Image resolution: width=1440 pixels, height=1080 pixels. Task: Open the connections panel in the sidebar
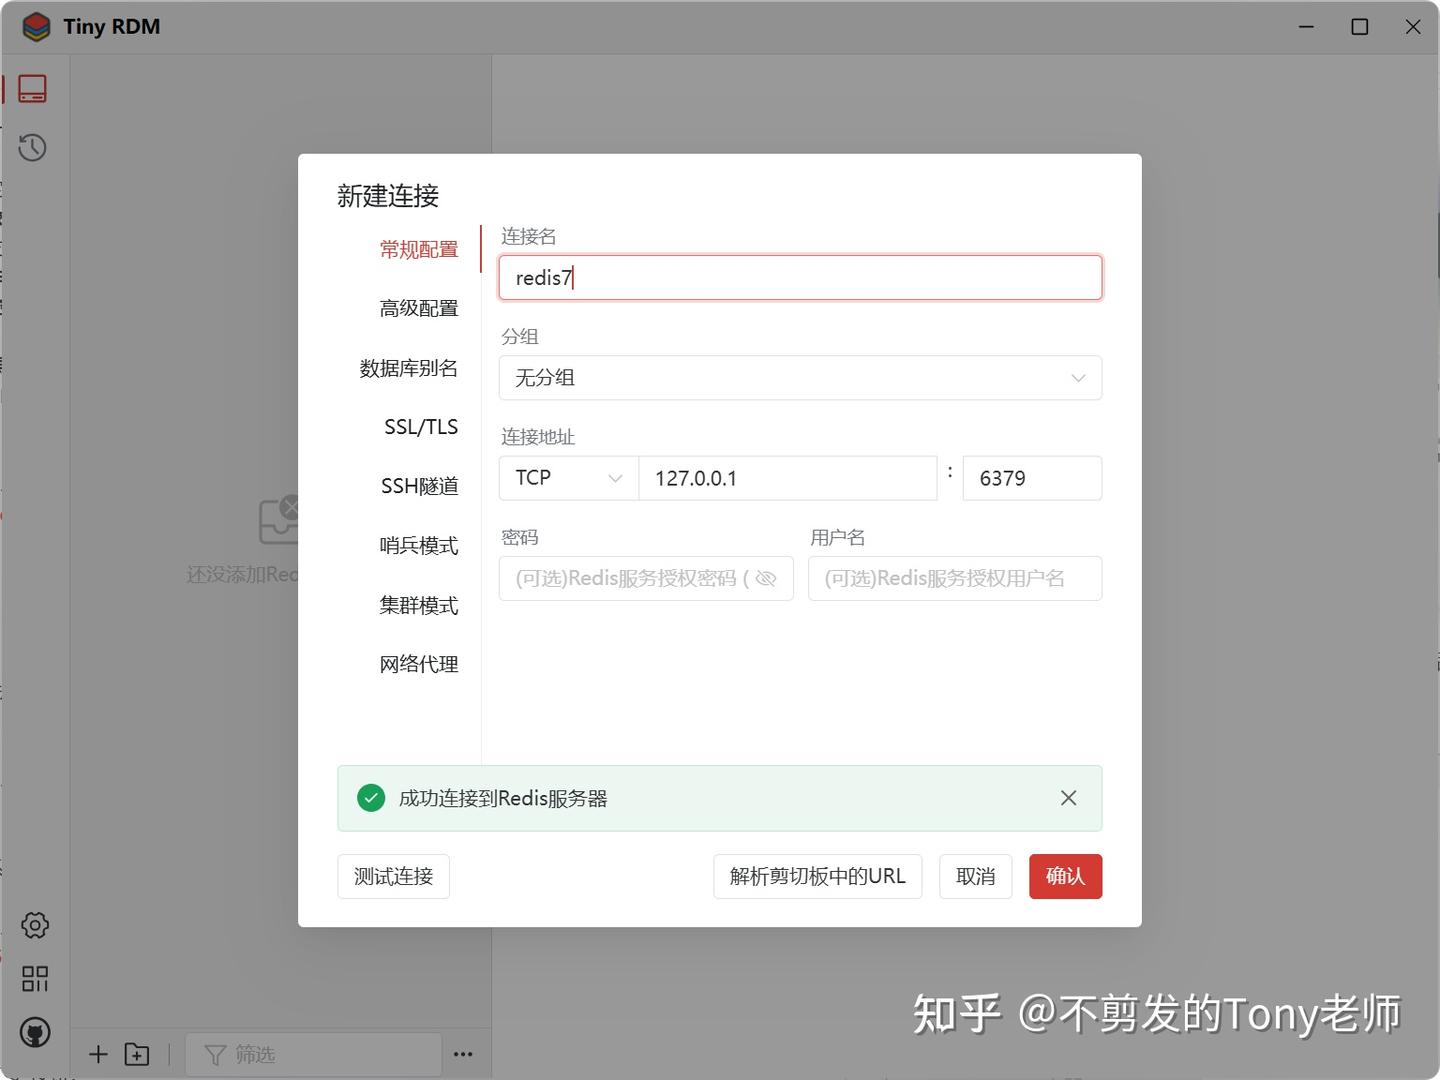(33, 88)
